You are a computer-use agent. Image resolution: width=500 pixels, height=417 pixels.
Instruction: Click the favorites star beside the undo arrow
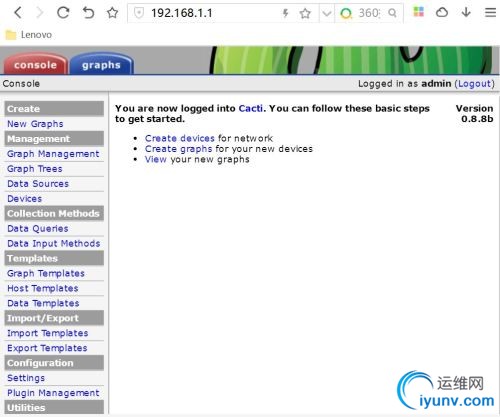point(112,13)
